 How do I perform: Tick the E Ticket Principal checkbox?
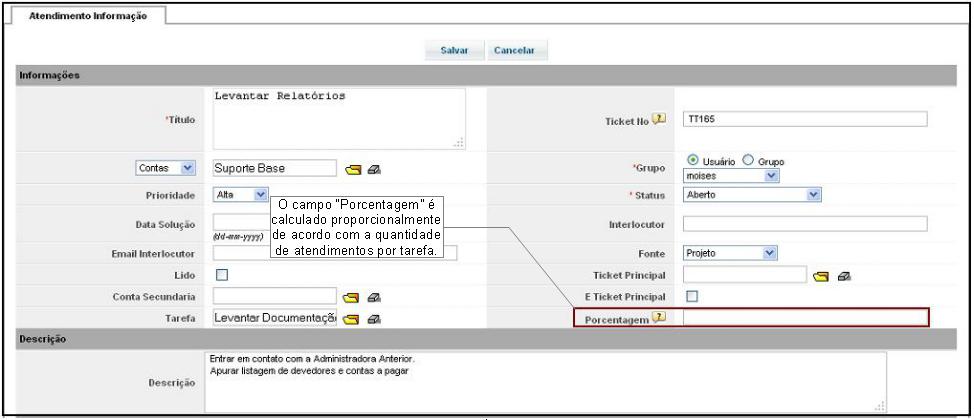pyautogui.click(x=691, y=296)
